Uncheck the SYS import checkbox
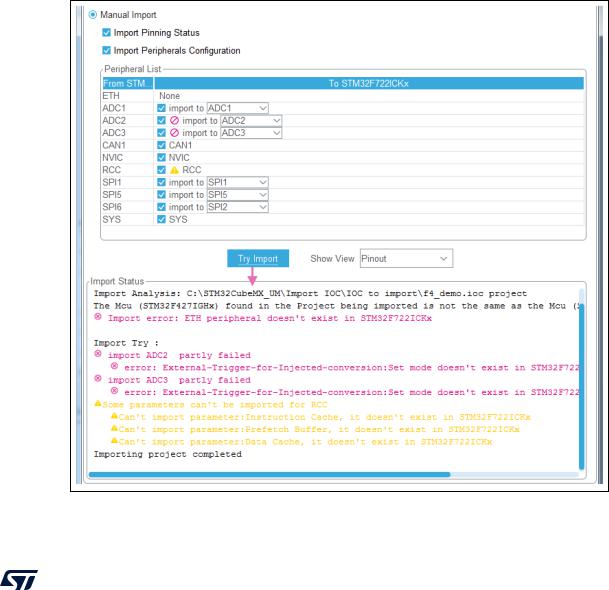The height and width of the screenshot is (590, 609). pos(162,219)
